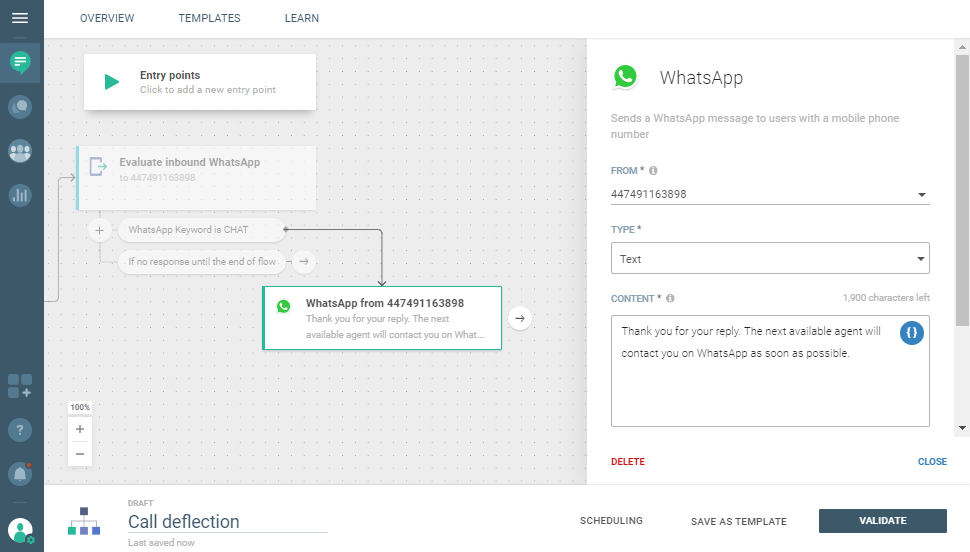Open the People sidebar icon
970x552 pixels.
(20, 151)
